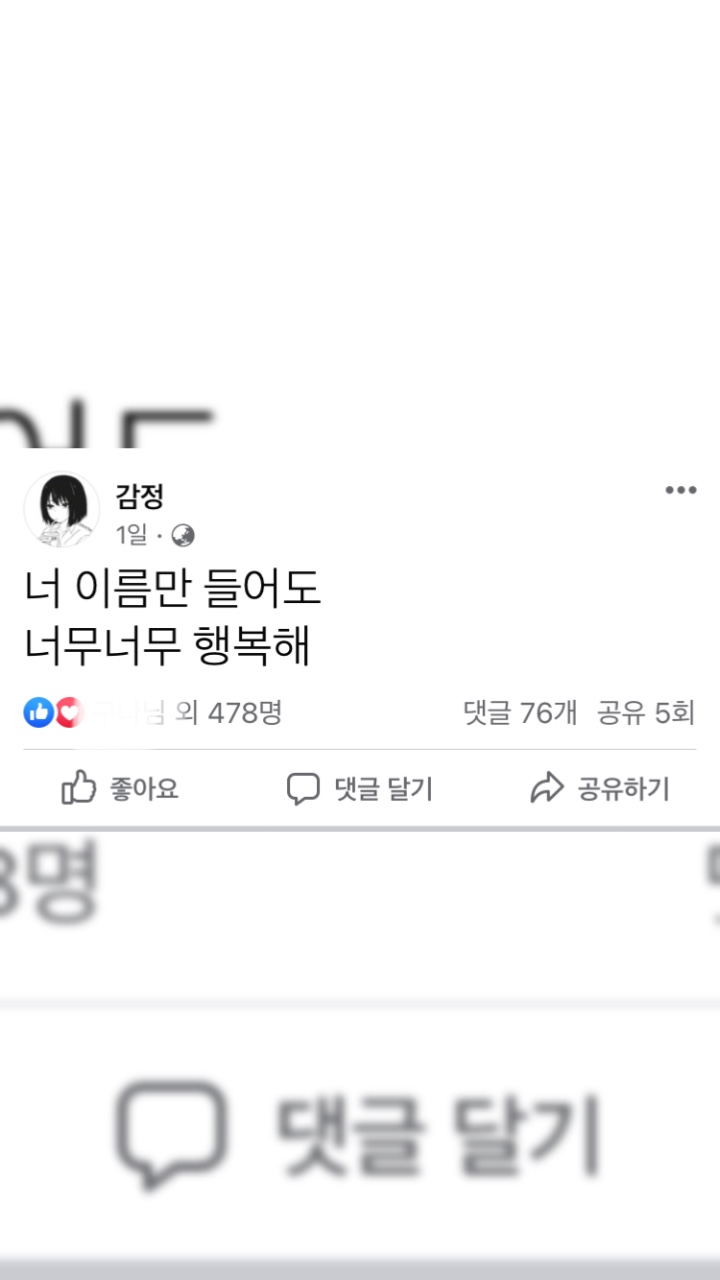Click the share arrow icon

click(x=547, y=789)
